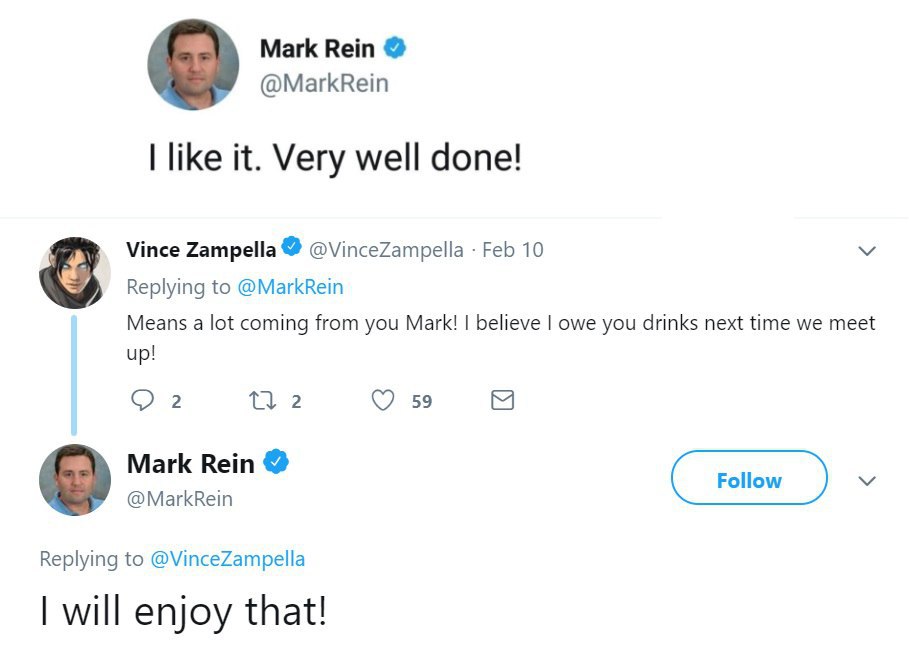Click the Feb 10 tweet timestamp
The height and width of the screenshot is (649, 909).
(x=513, y=249)
